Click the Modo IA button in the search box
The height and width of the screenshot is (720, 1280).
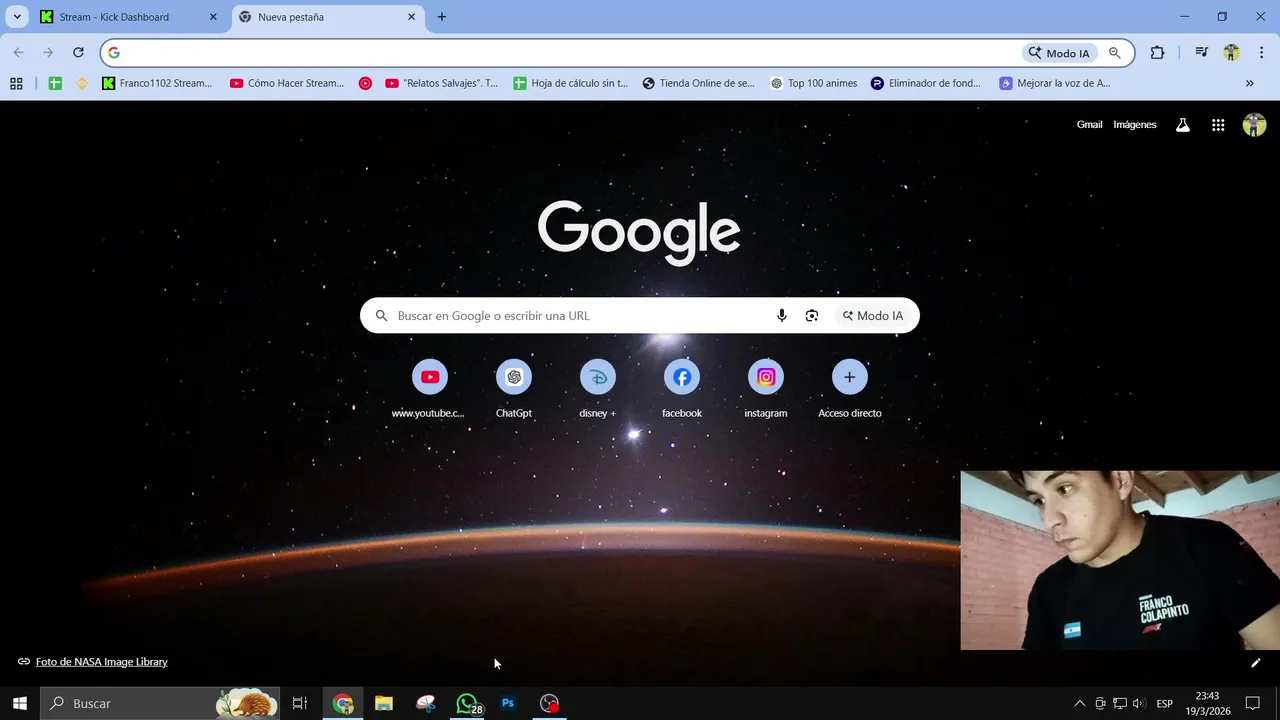873,316
